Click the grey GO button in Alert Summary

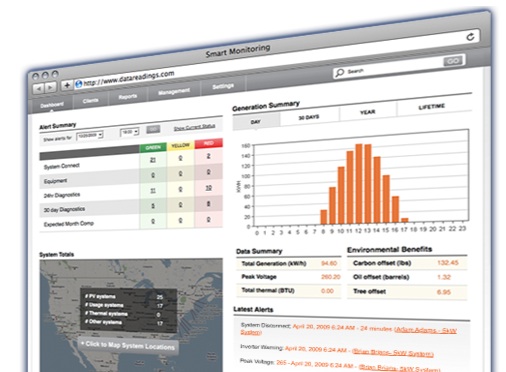pyautogui.click(x=153, y=129)
